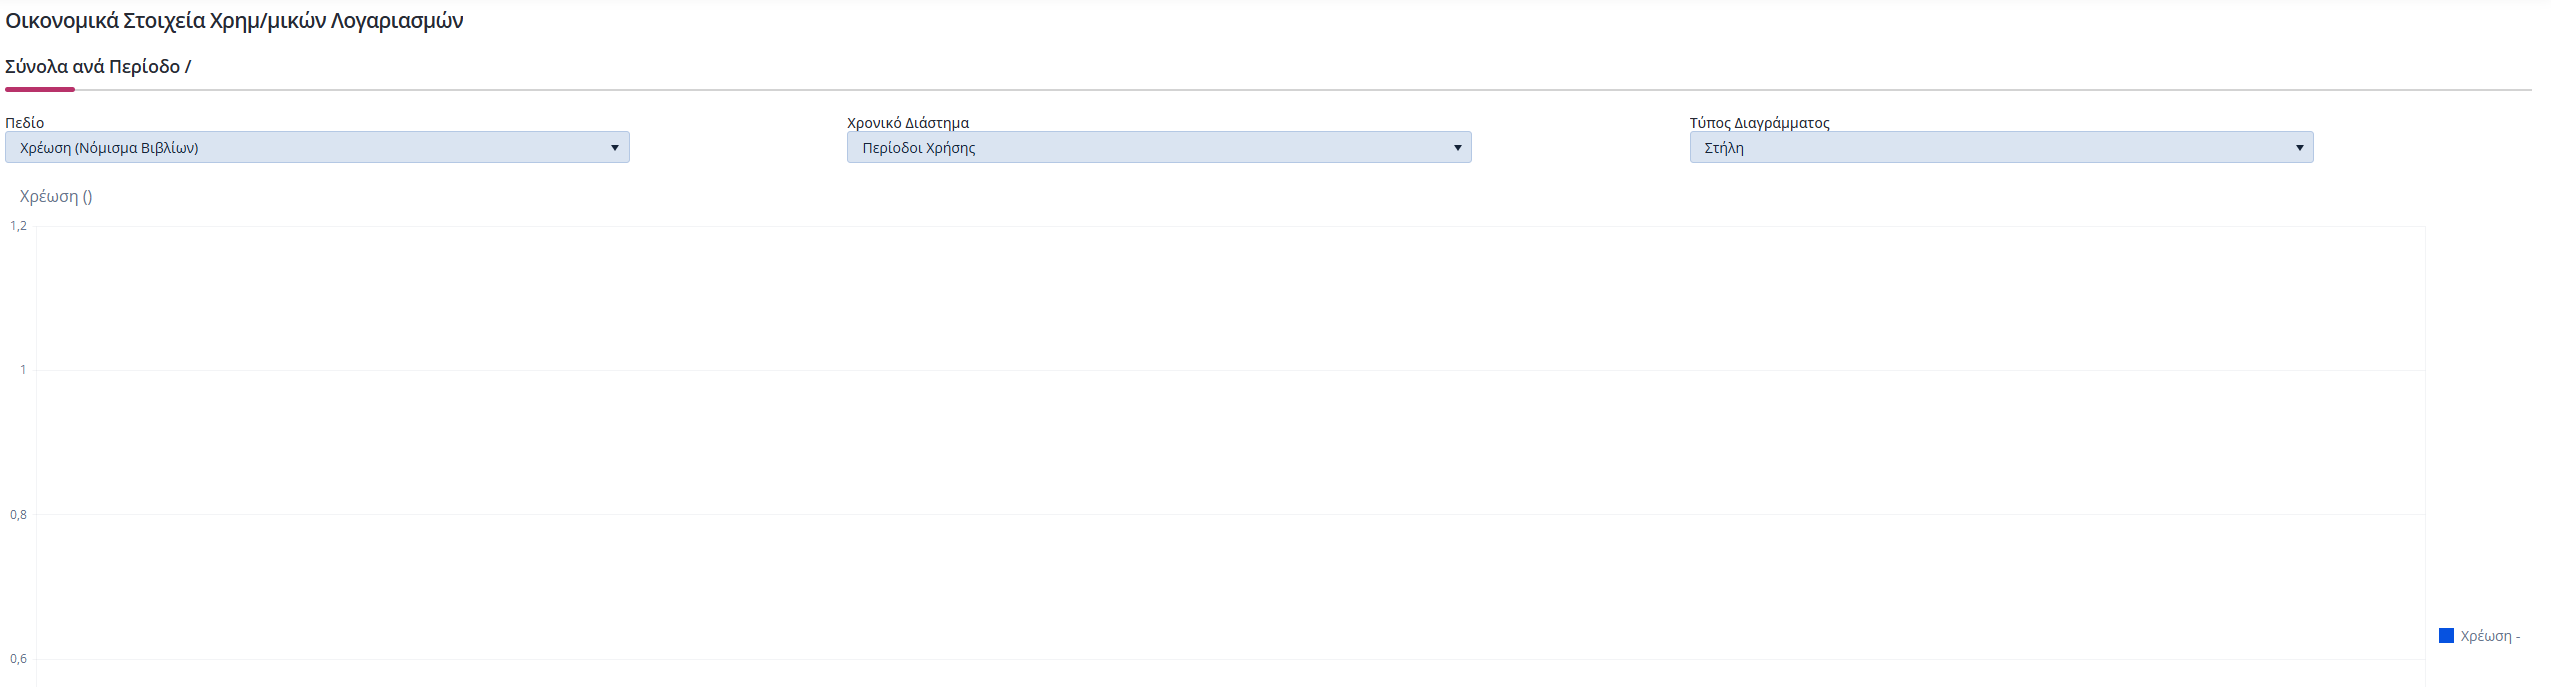Click the Χρονικό Διάστημα field label
The height and width of the screenshot is (687, 2551).
[908, 123]
